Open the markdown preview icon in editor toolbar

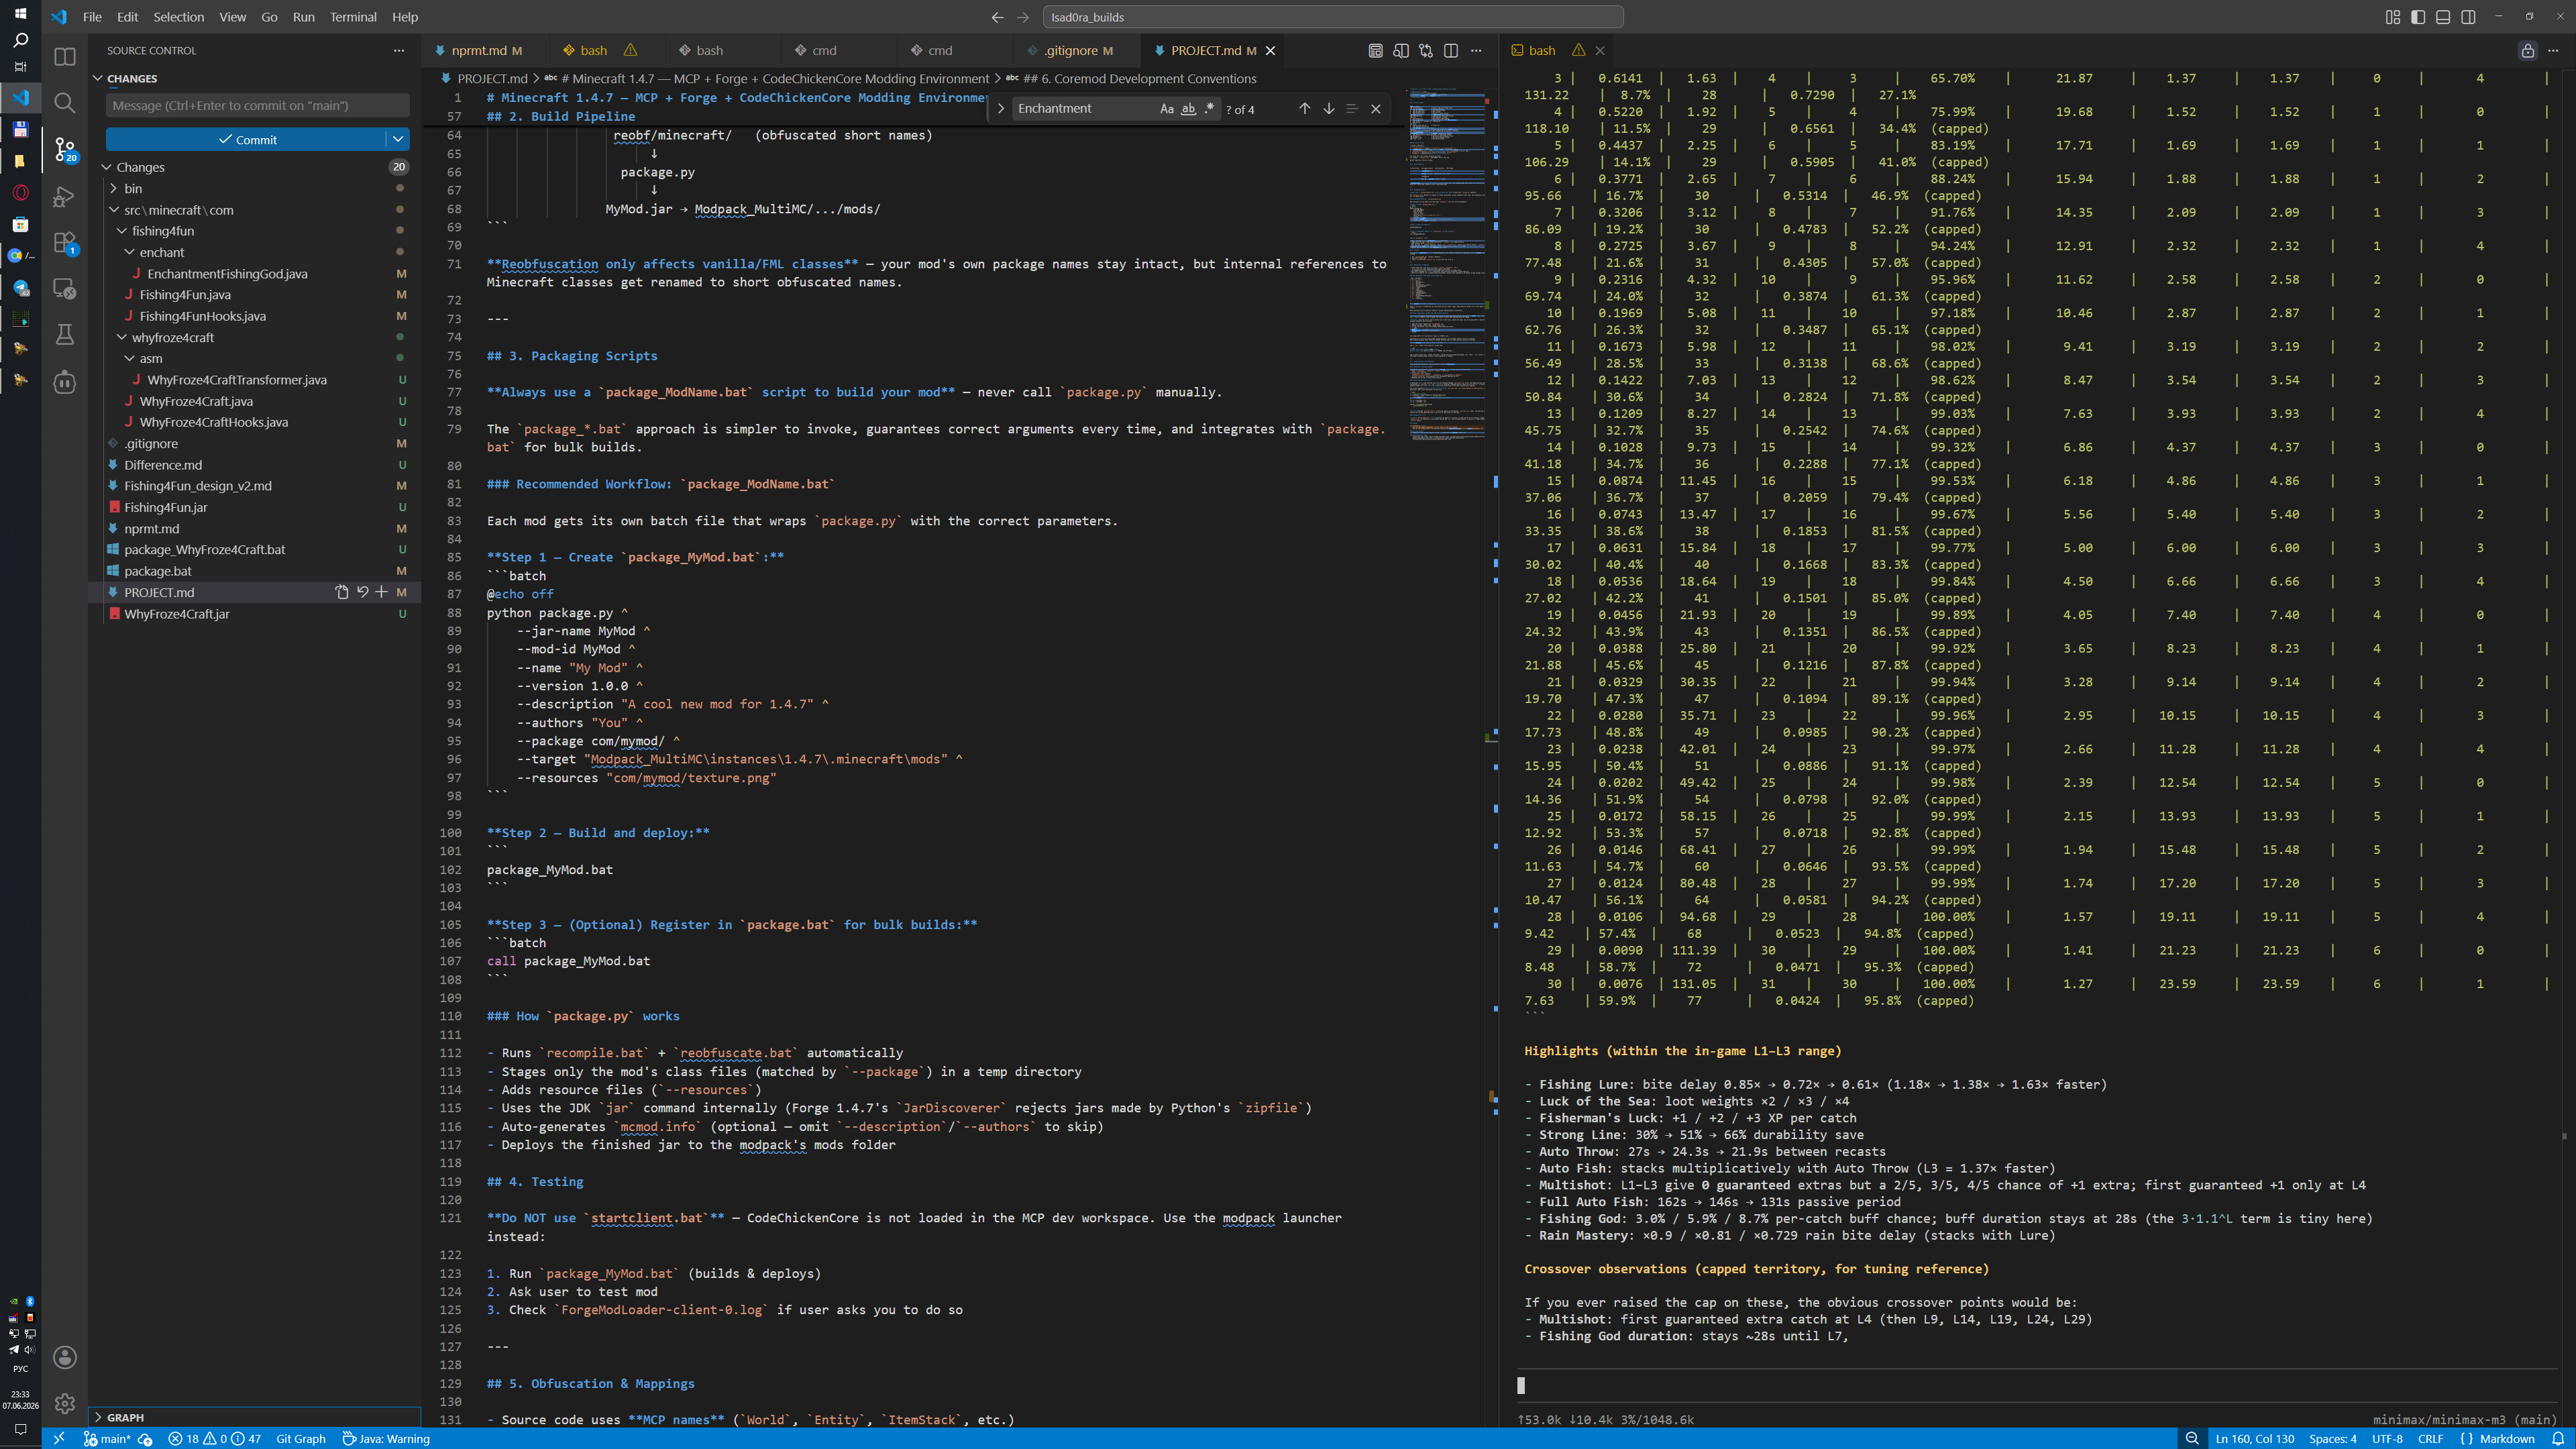pos(1376,50)
